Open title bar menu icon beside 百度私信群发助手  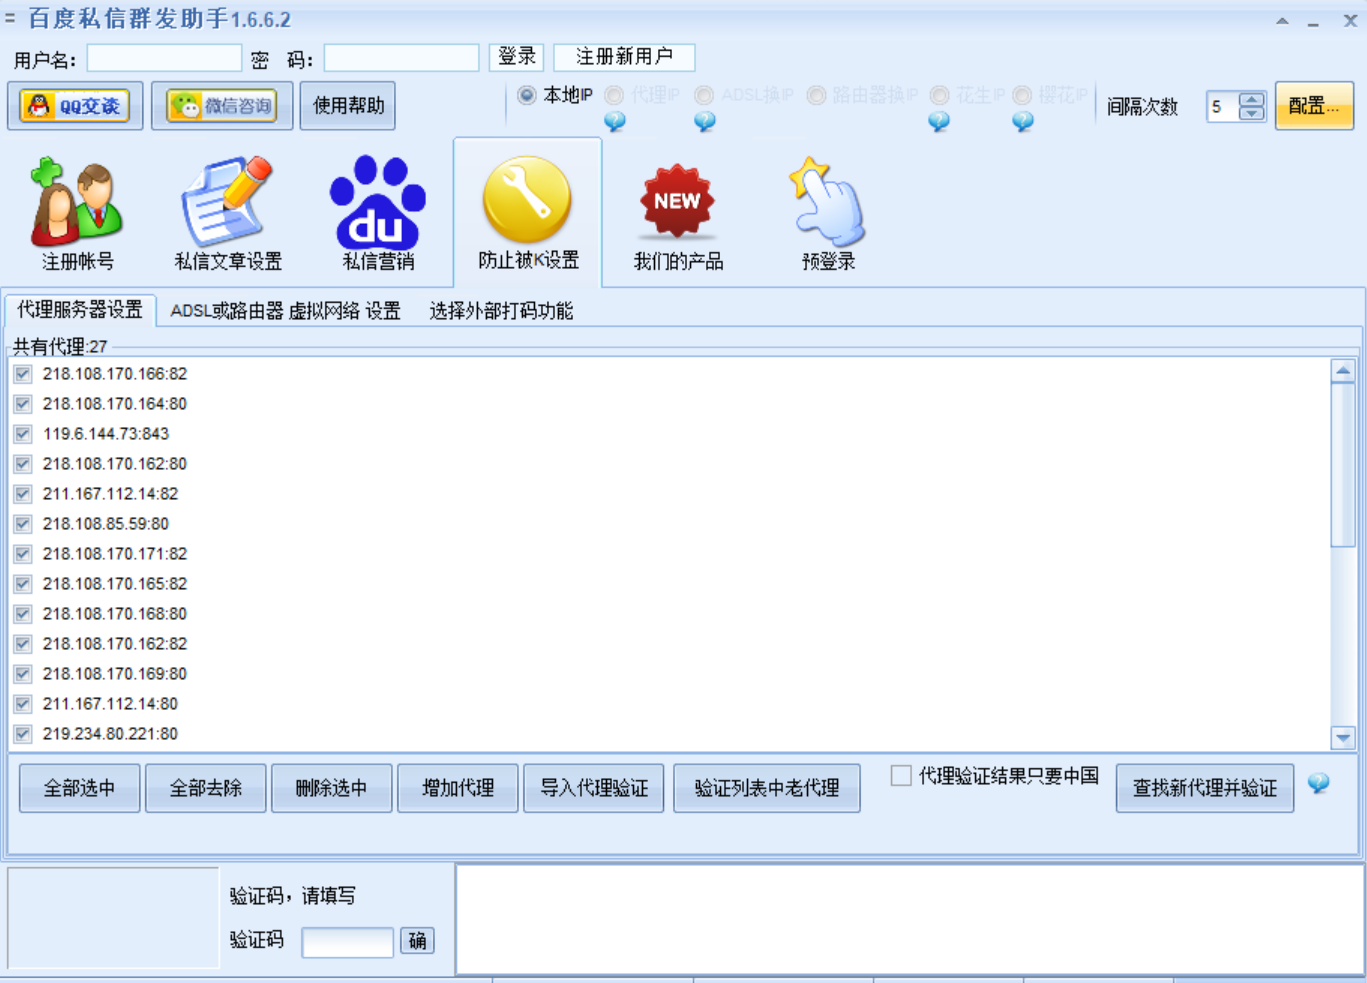tap(10, 18)
